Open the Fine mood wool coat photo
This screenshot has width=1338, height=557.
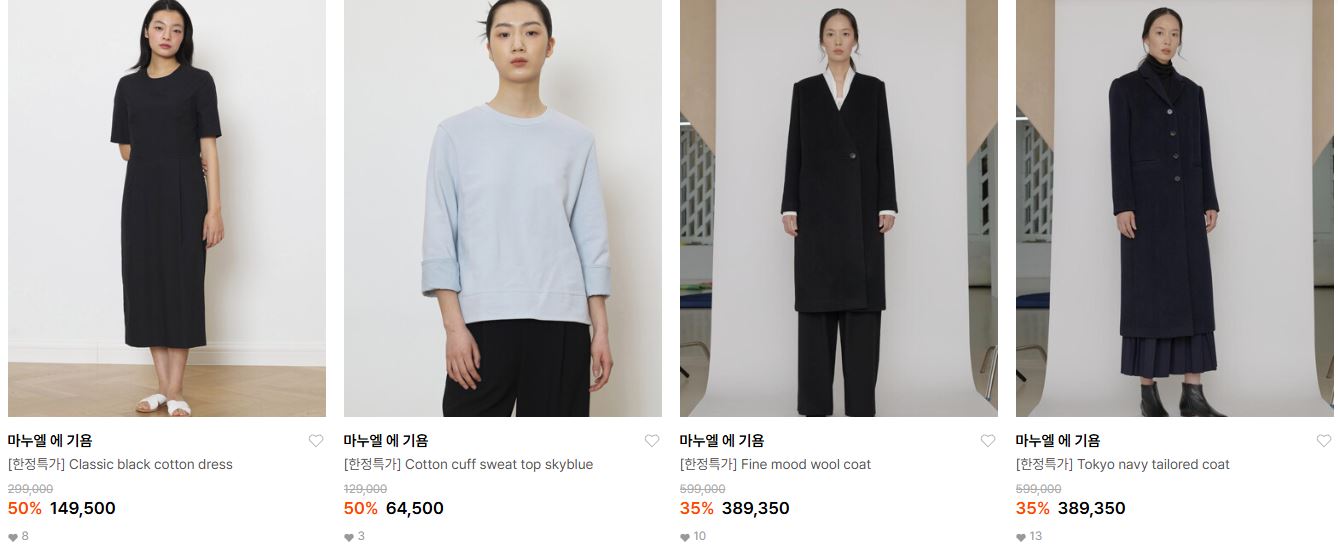tap(839, 208)
